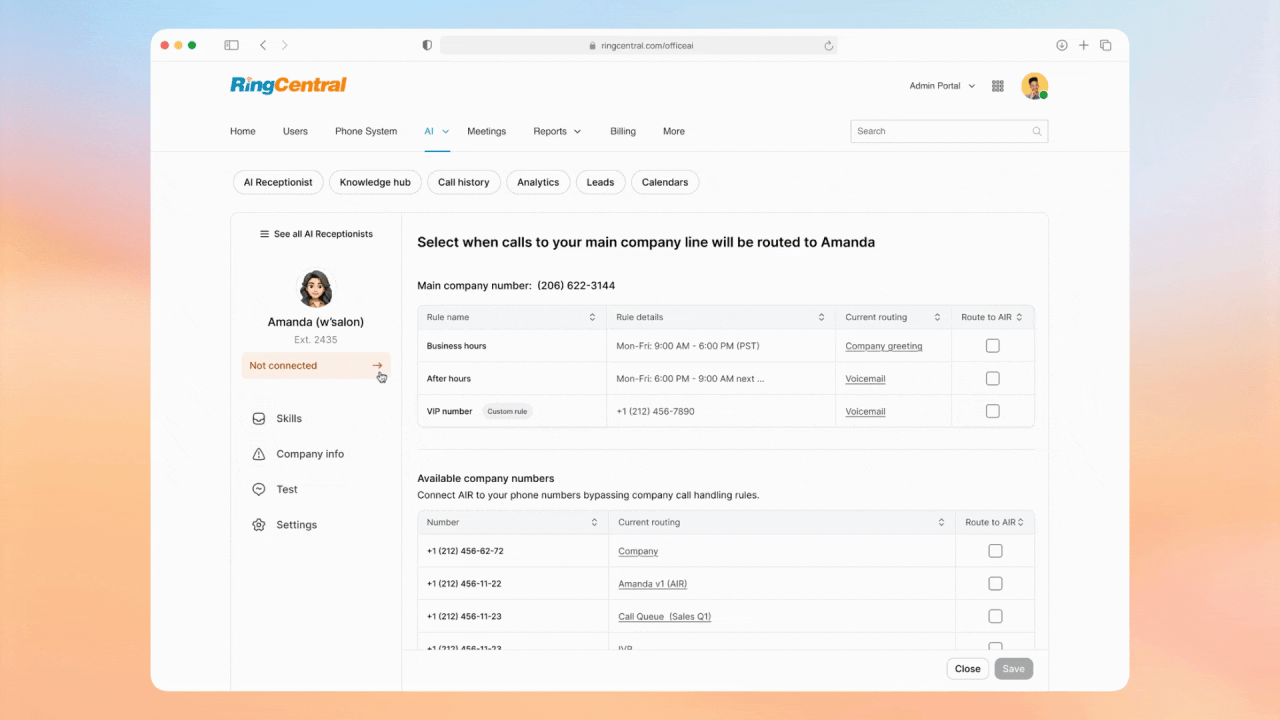Check Route to AIR for Business hours

coord(992,345)
